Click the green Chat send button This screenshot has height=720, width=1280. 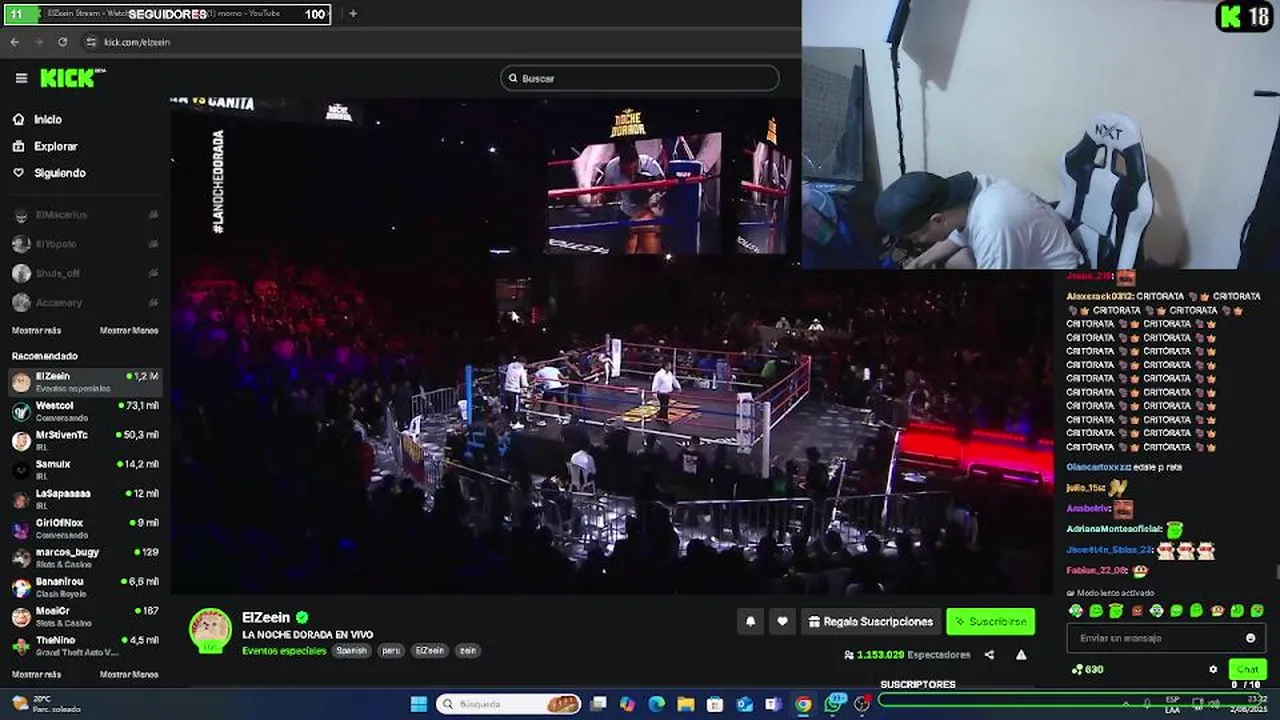1247,669
